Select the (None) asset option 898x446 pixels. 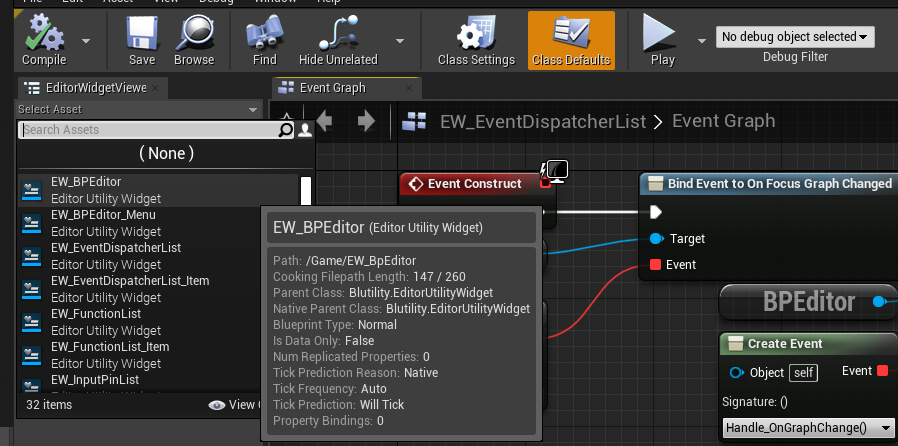[167, 153]
